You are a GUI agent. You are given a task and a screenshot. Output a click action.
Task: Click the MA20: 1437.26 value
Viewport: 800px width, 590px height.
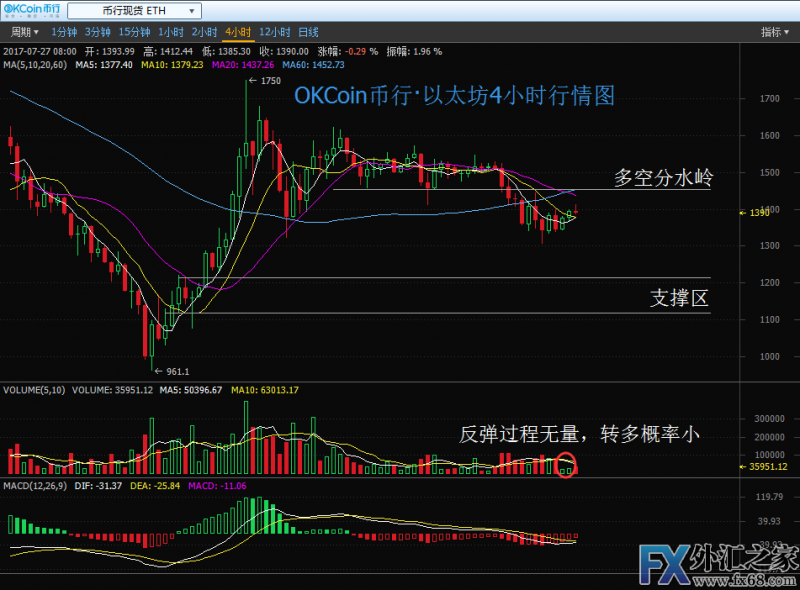[243, 65]
